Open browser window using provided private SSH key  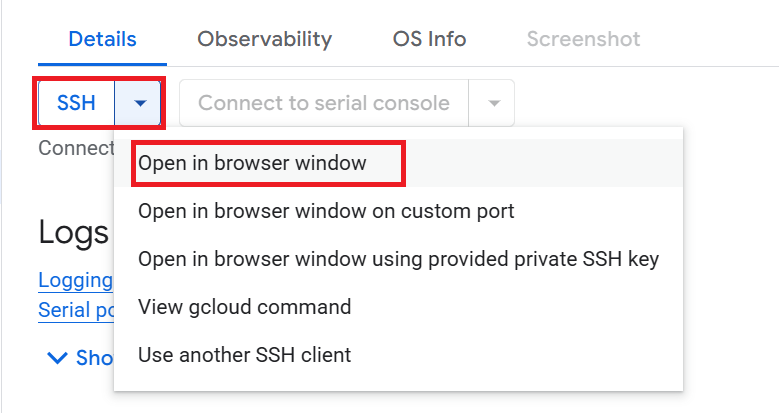pos(398,259)
